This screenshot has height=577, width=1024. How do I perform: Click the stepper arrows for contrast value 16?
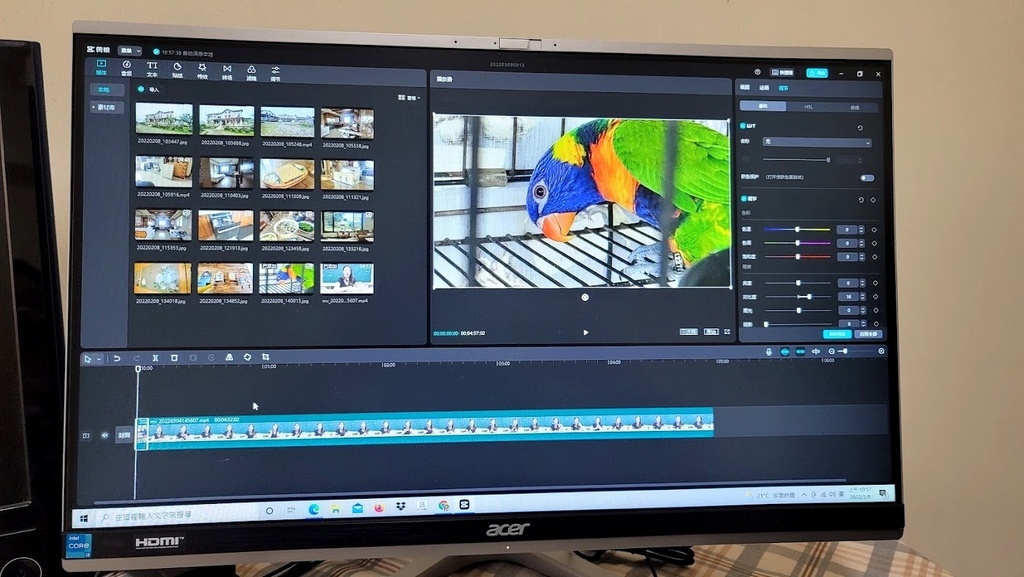point(862,297)
